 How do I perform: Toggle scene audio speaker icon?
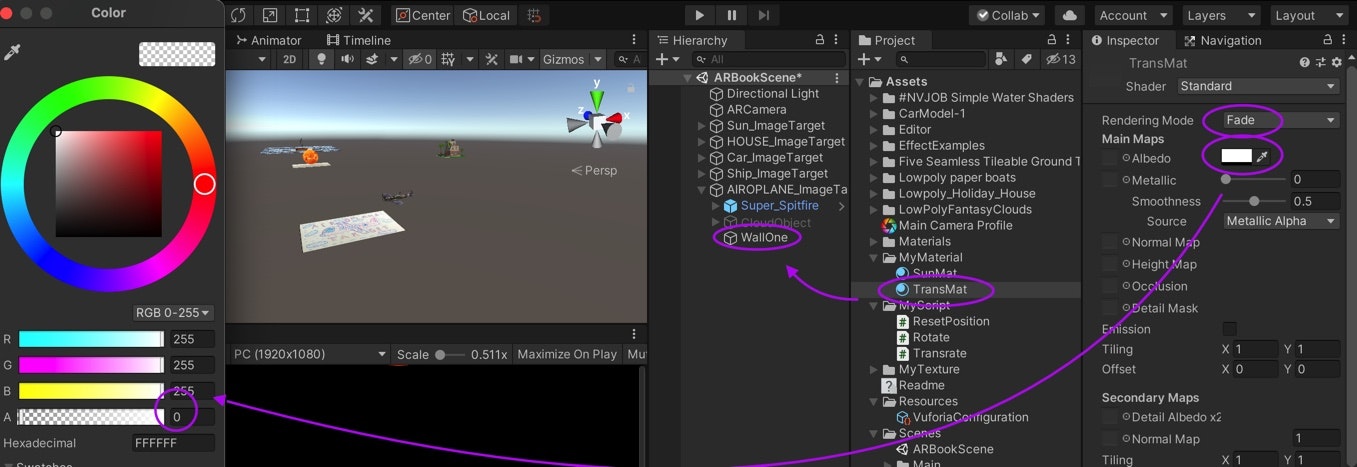coord(347,59)
